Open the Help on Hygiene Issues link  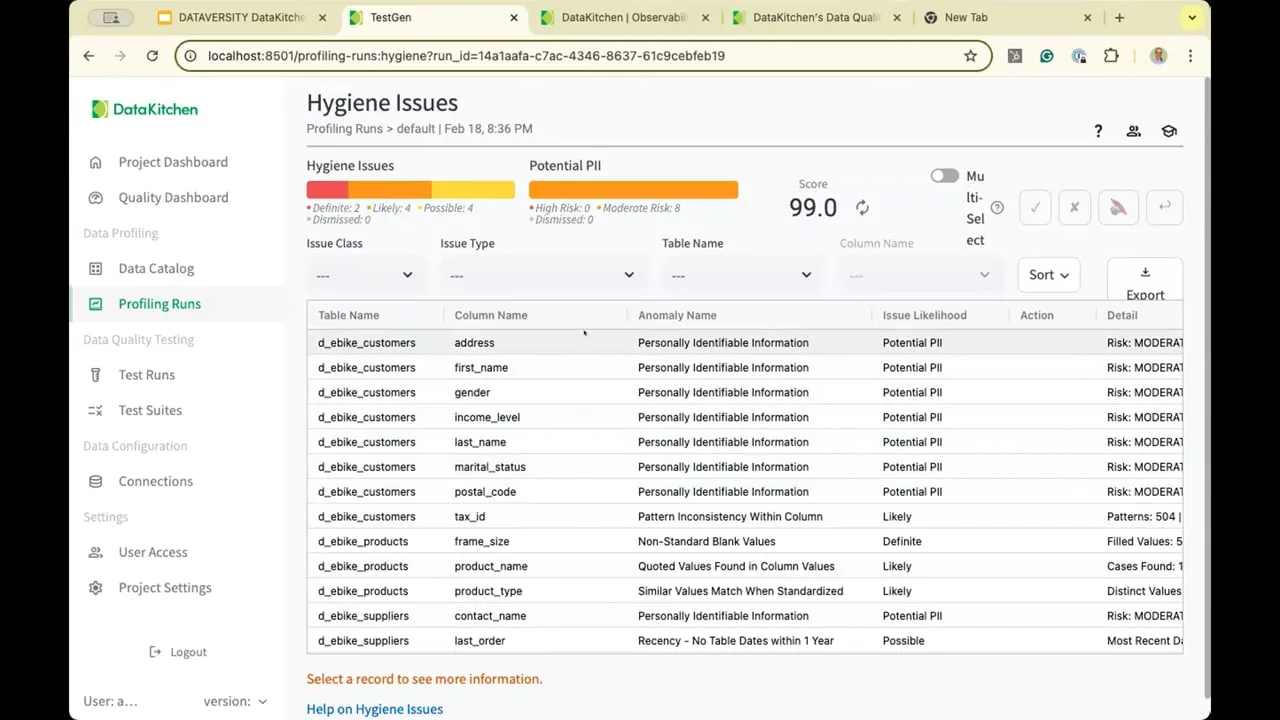pyautogui.click(x=375, y=709)
